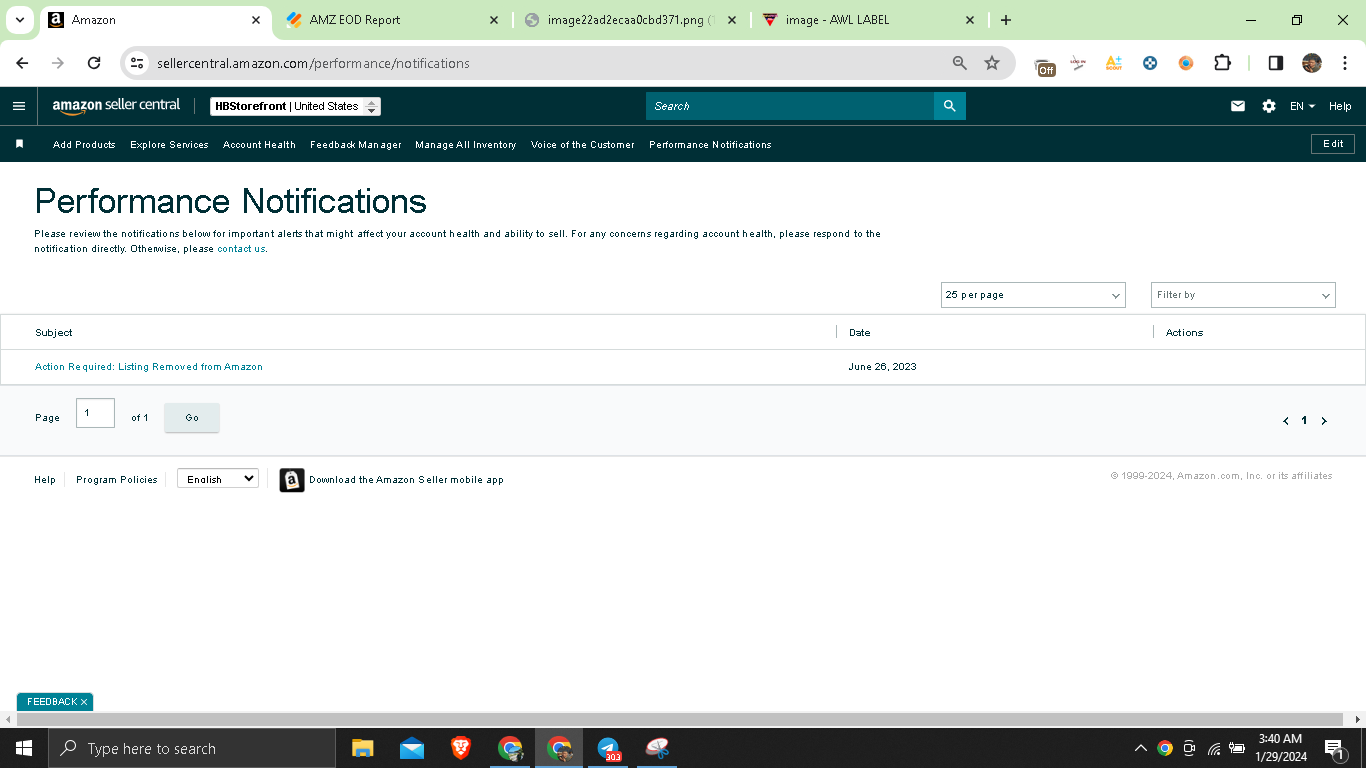Expand the 25 per page dropdown

[x=1033, y=295]
